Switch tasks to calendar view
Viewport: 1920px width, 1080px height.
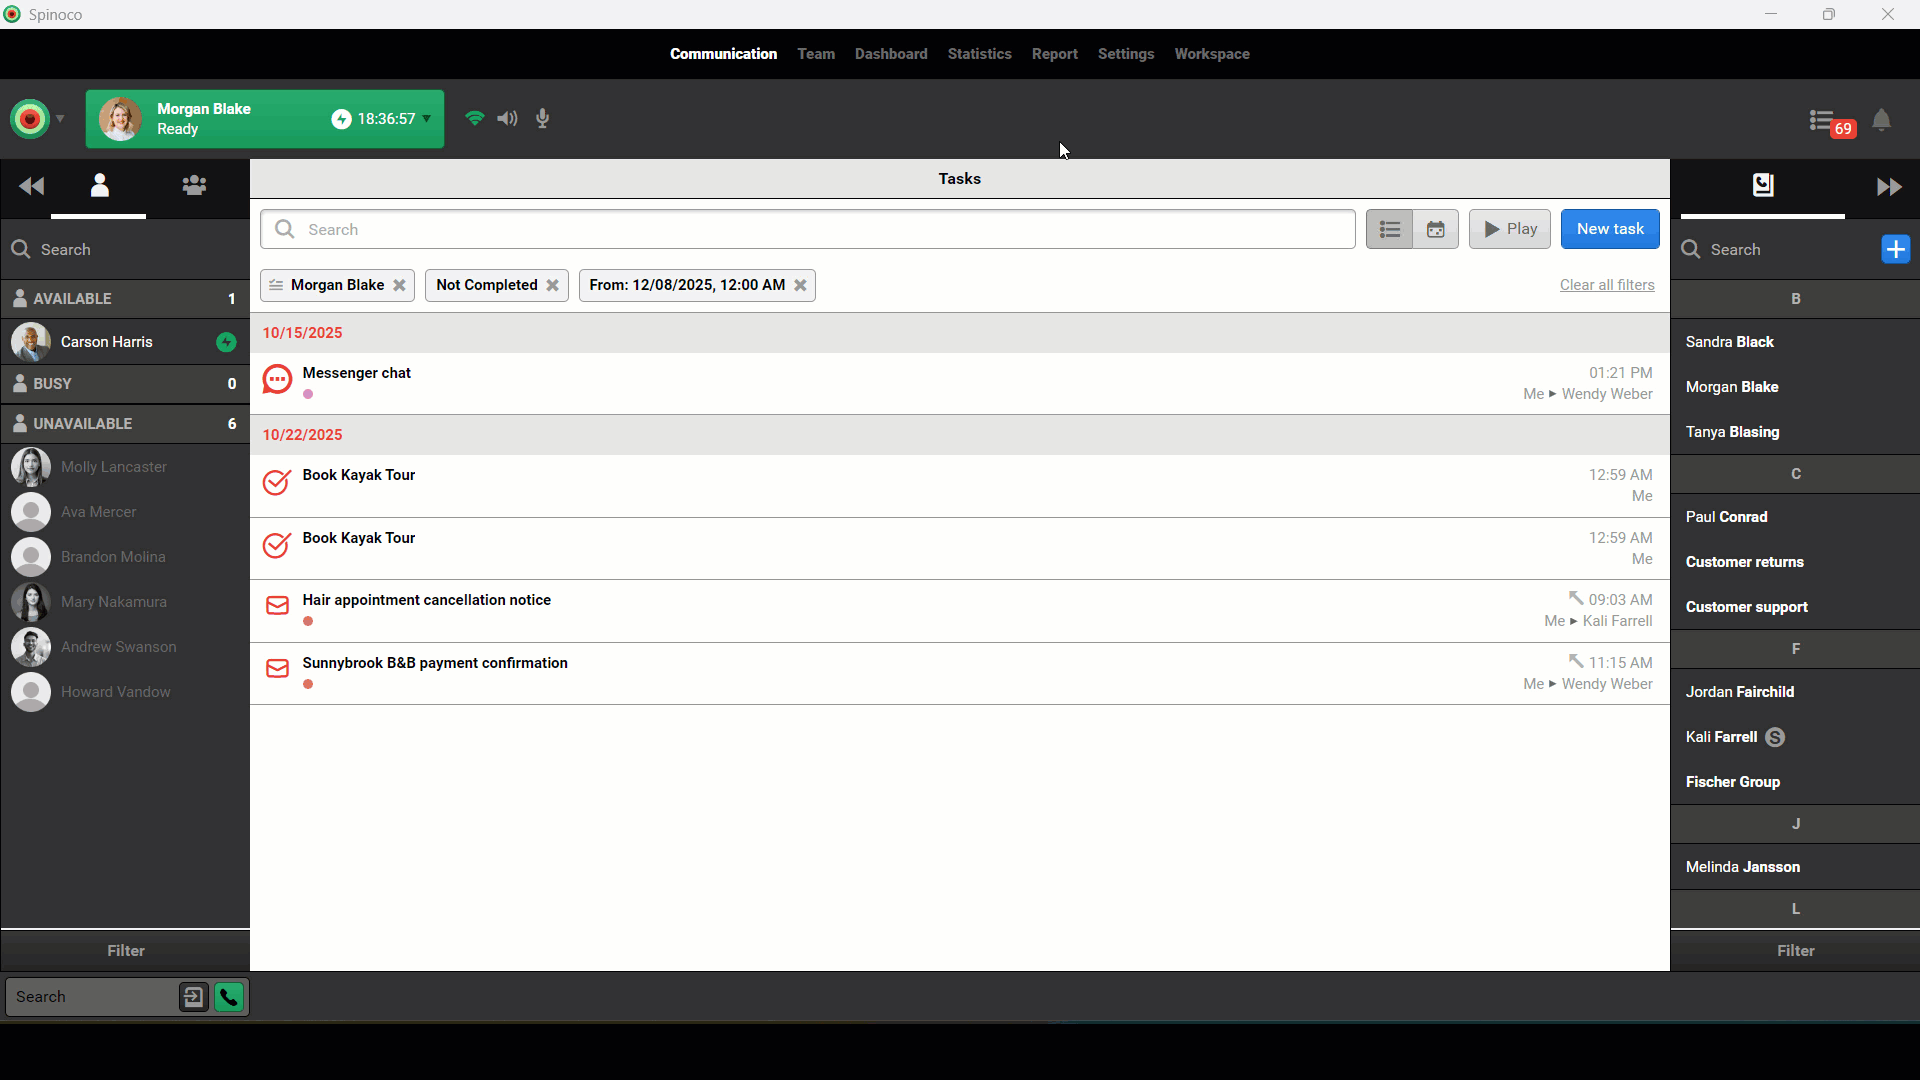pyautogui.click(x=1435, y=229)
